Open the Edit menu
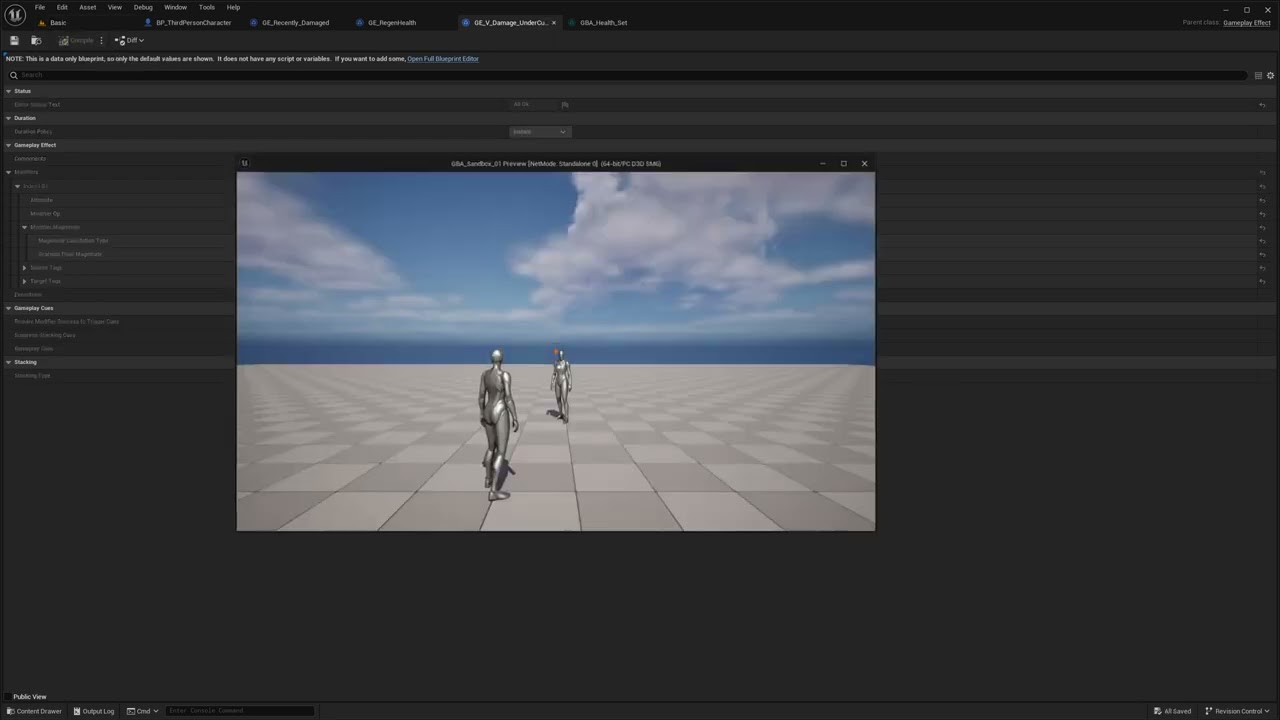1280x720 pixels. [62, 7]
